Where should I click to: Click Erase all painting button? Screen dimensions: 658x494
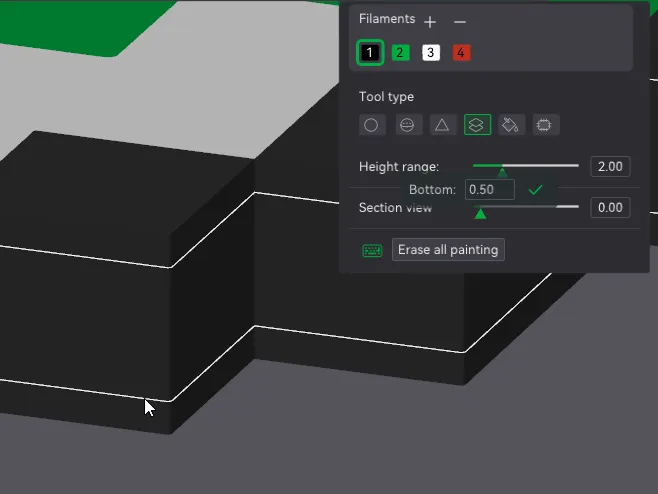pyautogui.click(x=448, y=250)
